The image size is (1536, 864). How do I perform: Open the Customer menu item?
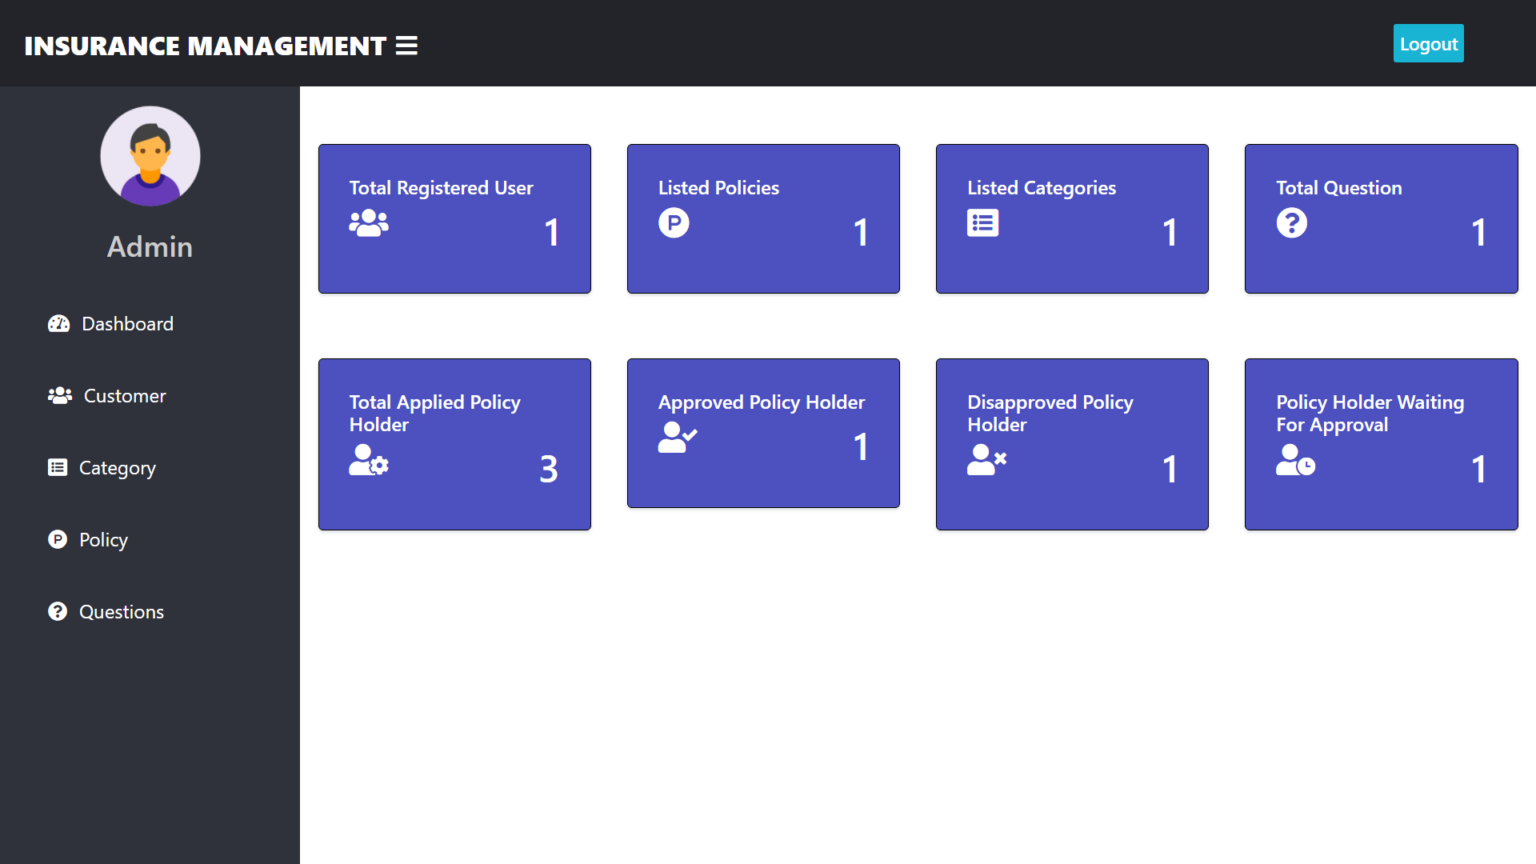coord(107,396)
